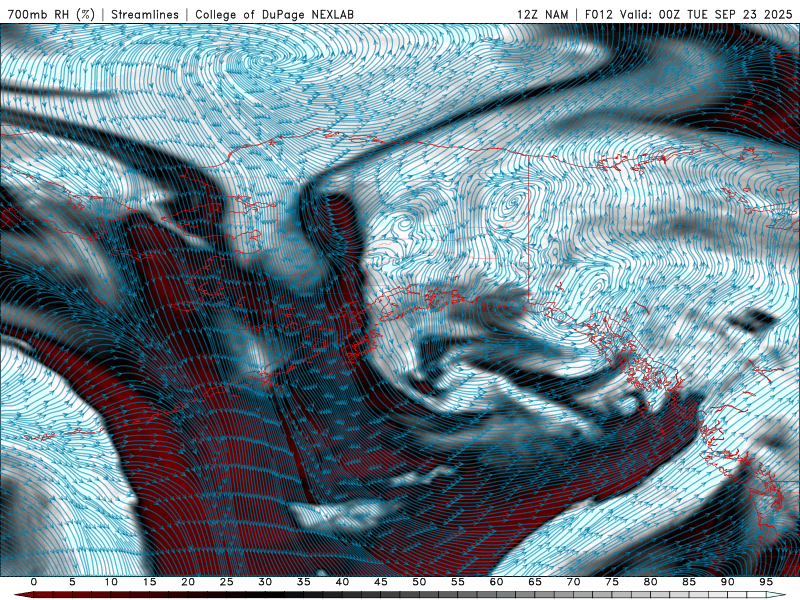Click the 95 label on the colorbar
This screenshot has width=800, height=600.
pyautogui.click(x=766, y=582)
